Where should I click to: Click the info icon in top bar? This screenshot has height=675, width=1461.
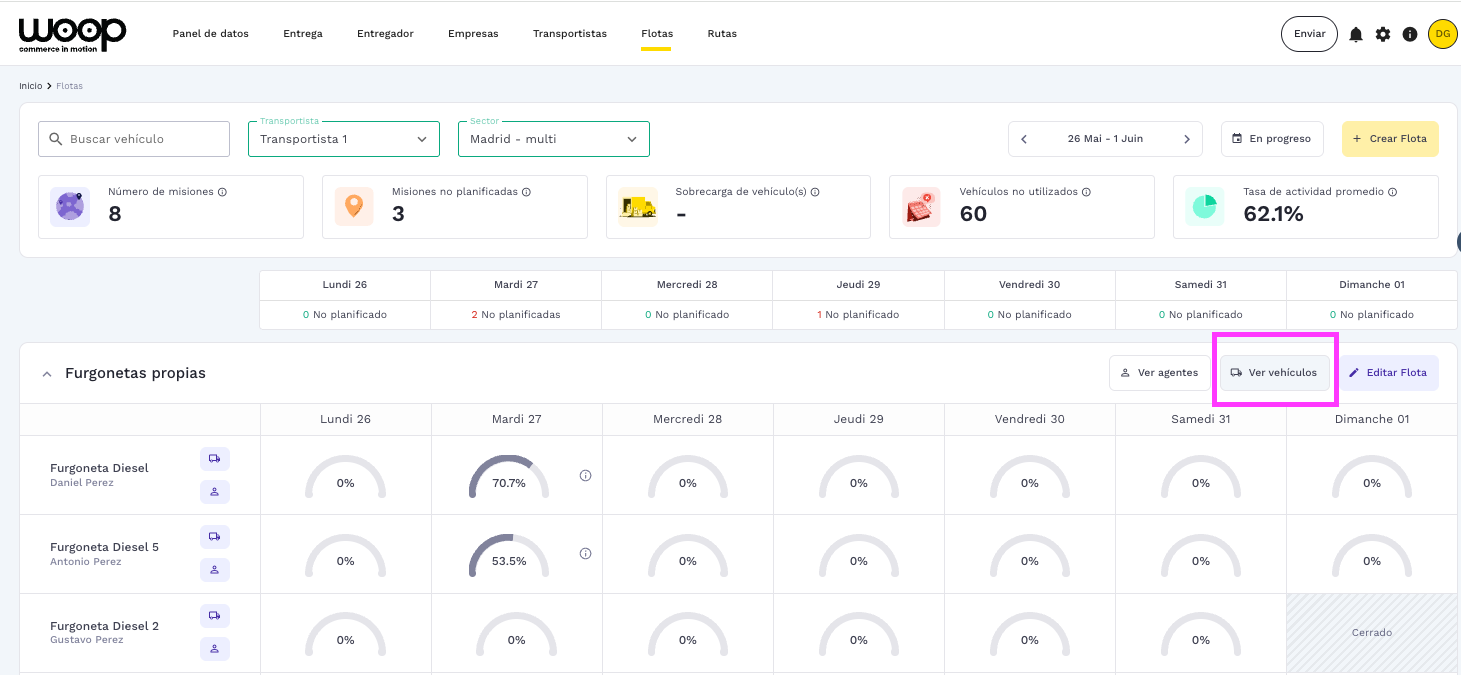(x=1410, y=34)
